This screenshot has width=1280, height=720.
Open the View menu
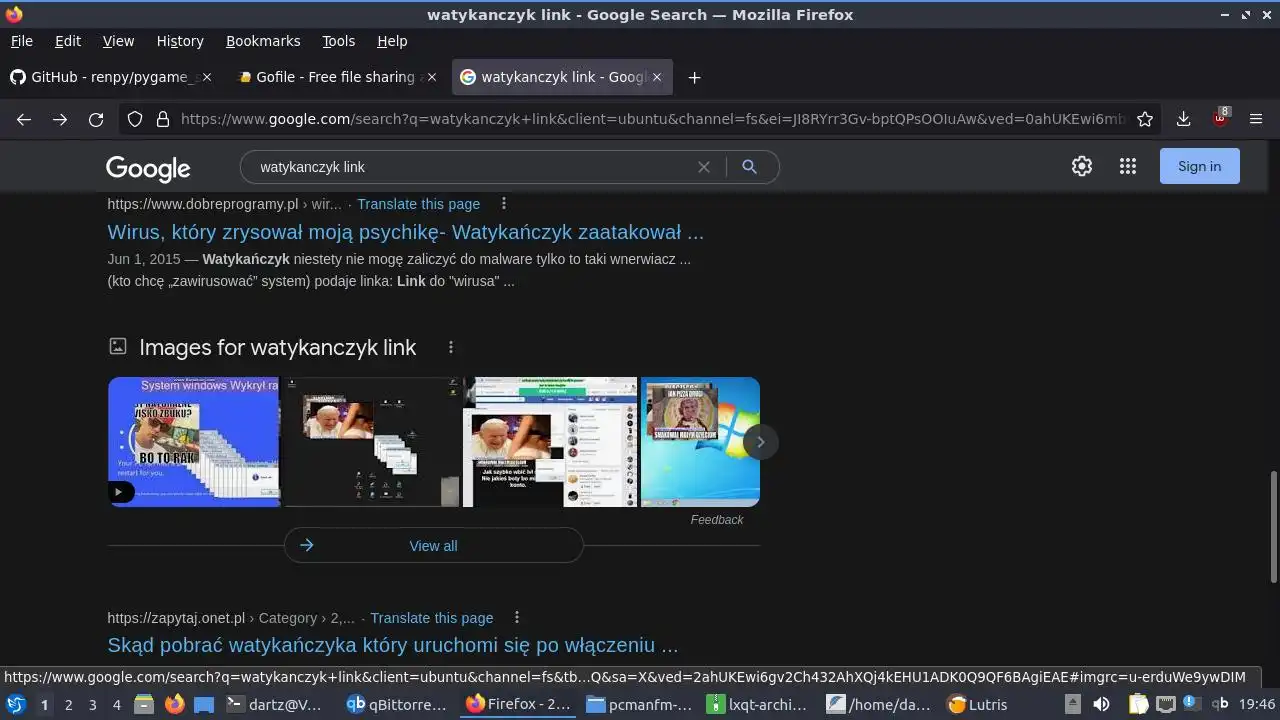(118, 41)
